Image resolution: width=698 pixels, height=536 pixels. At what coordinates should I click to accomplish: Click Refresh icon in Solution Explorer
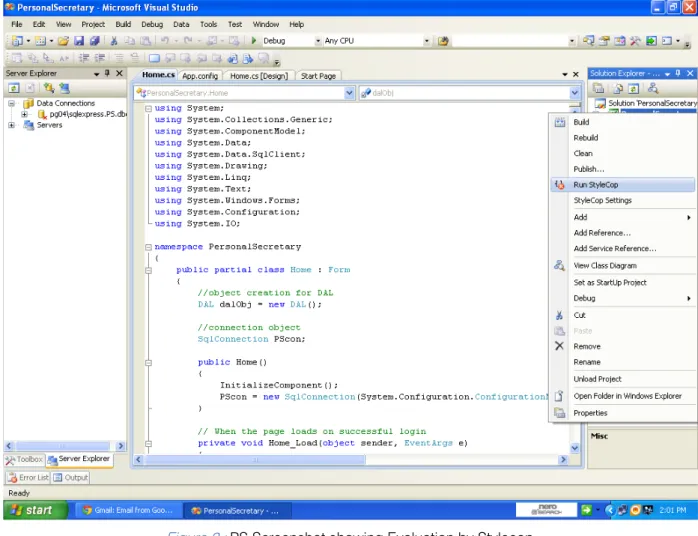(633, 89)
